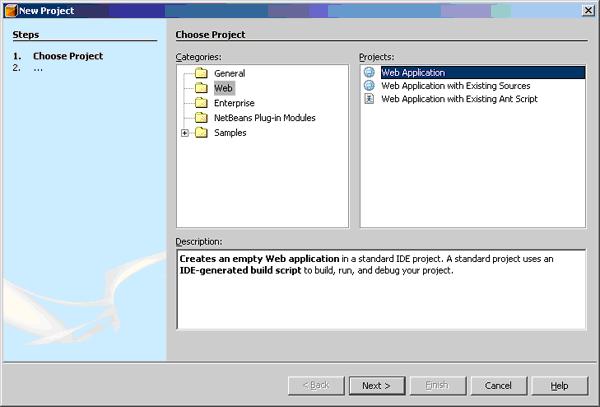600x407 pixels.
Task: Click the Samples folder icon
Action: coord(201,133)
